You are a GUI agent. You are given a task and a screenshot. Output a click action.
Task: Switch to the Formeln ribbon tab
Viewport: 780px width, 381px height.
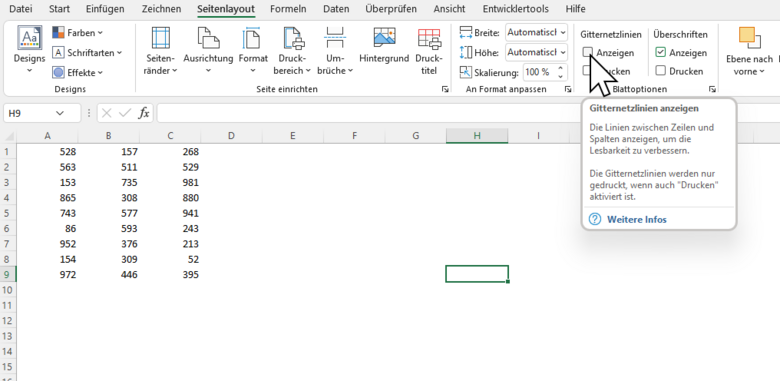click(x=288, y=9)
